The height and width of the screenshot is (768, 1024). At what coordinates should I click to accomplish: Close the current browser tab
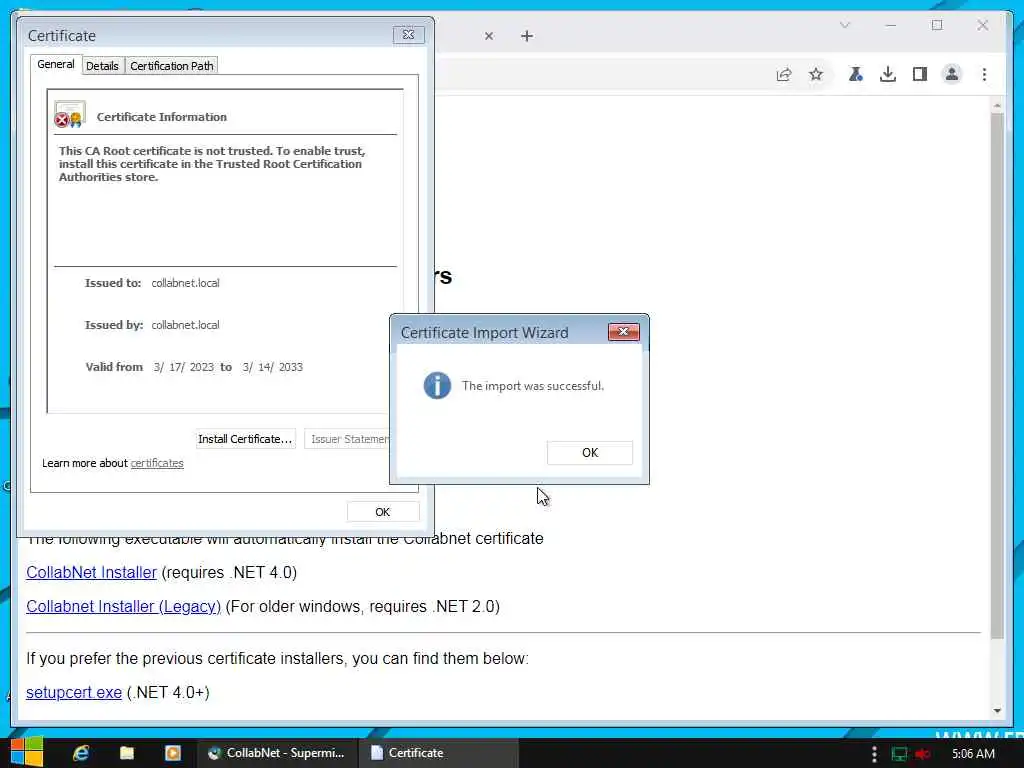[489, 36]
